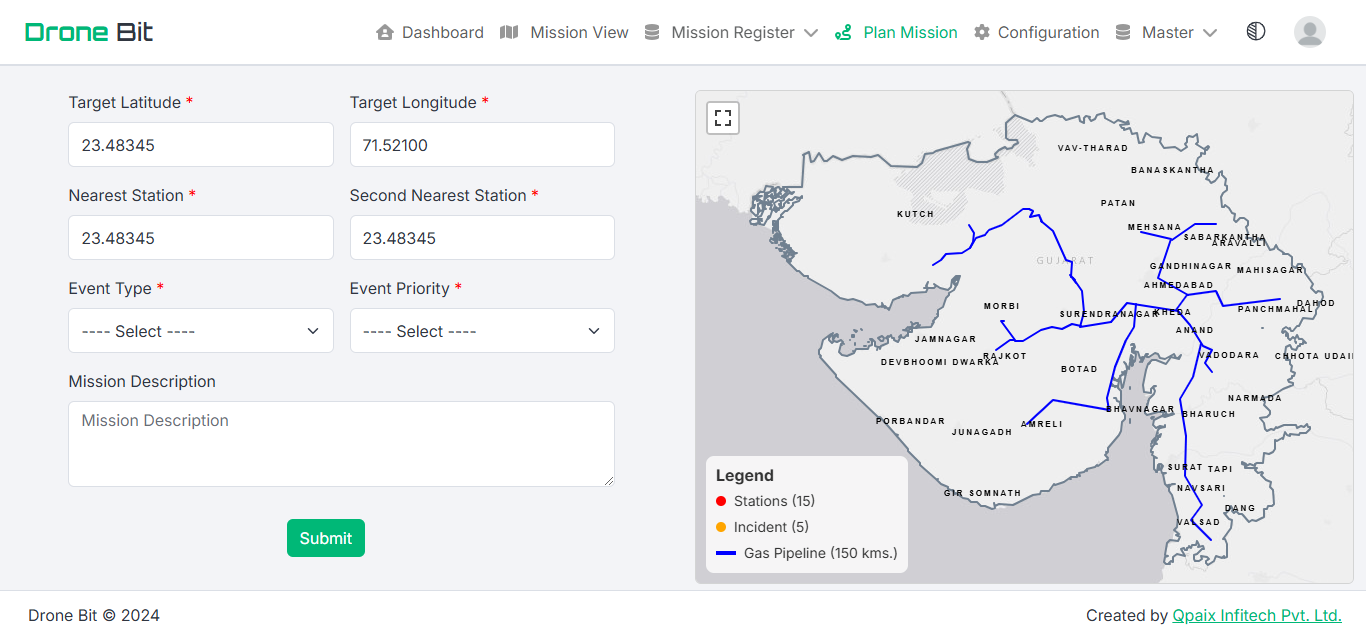Visit the Qpaix Infitech Pvt. Ltd. link
This screenshot has width=1366, height=639.
1256,615
